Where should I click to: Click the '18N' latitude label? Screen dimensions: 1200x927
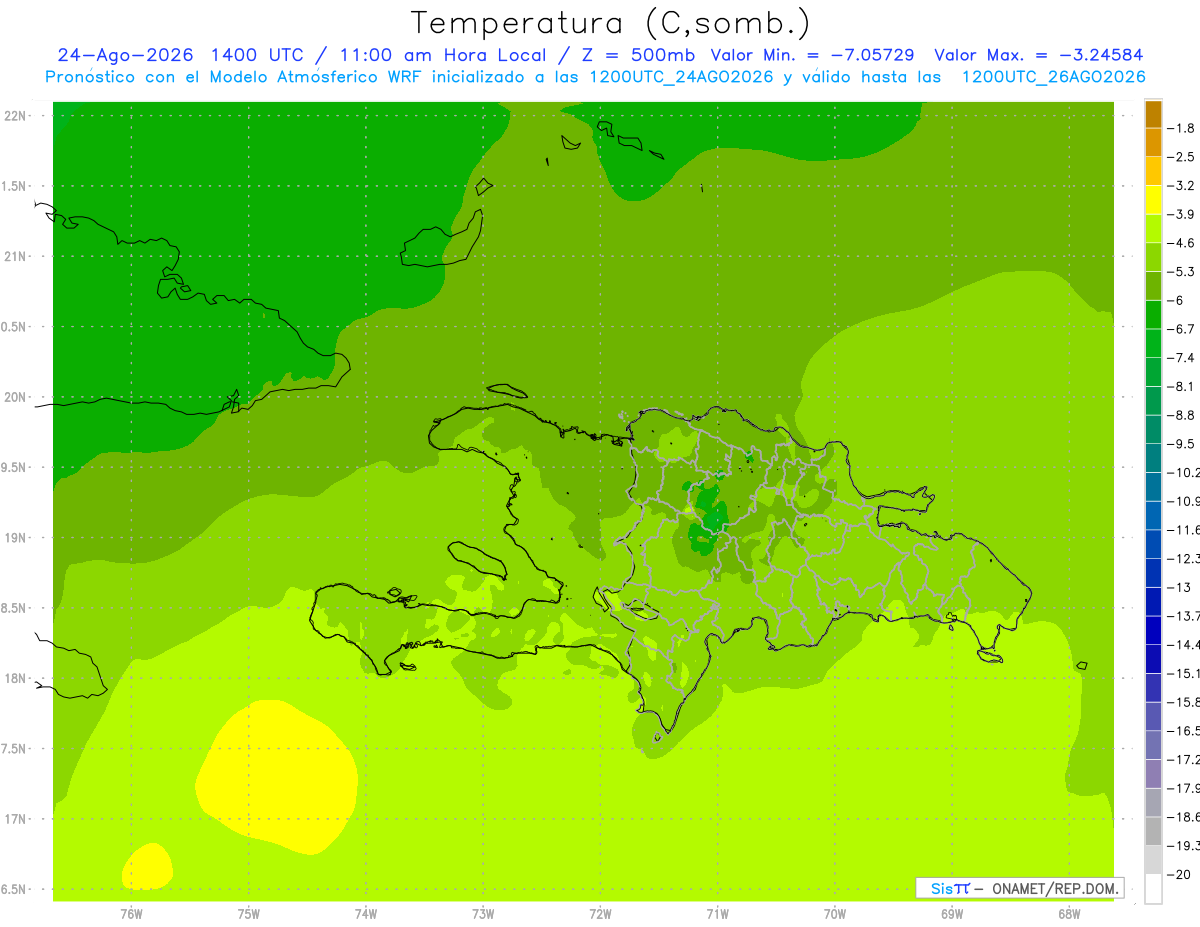[x=17, y=678]
